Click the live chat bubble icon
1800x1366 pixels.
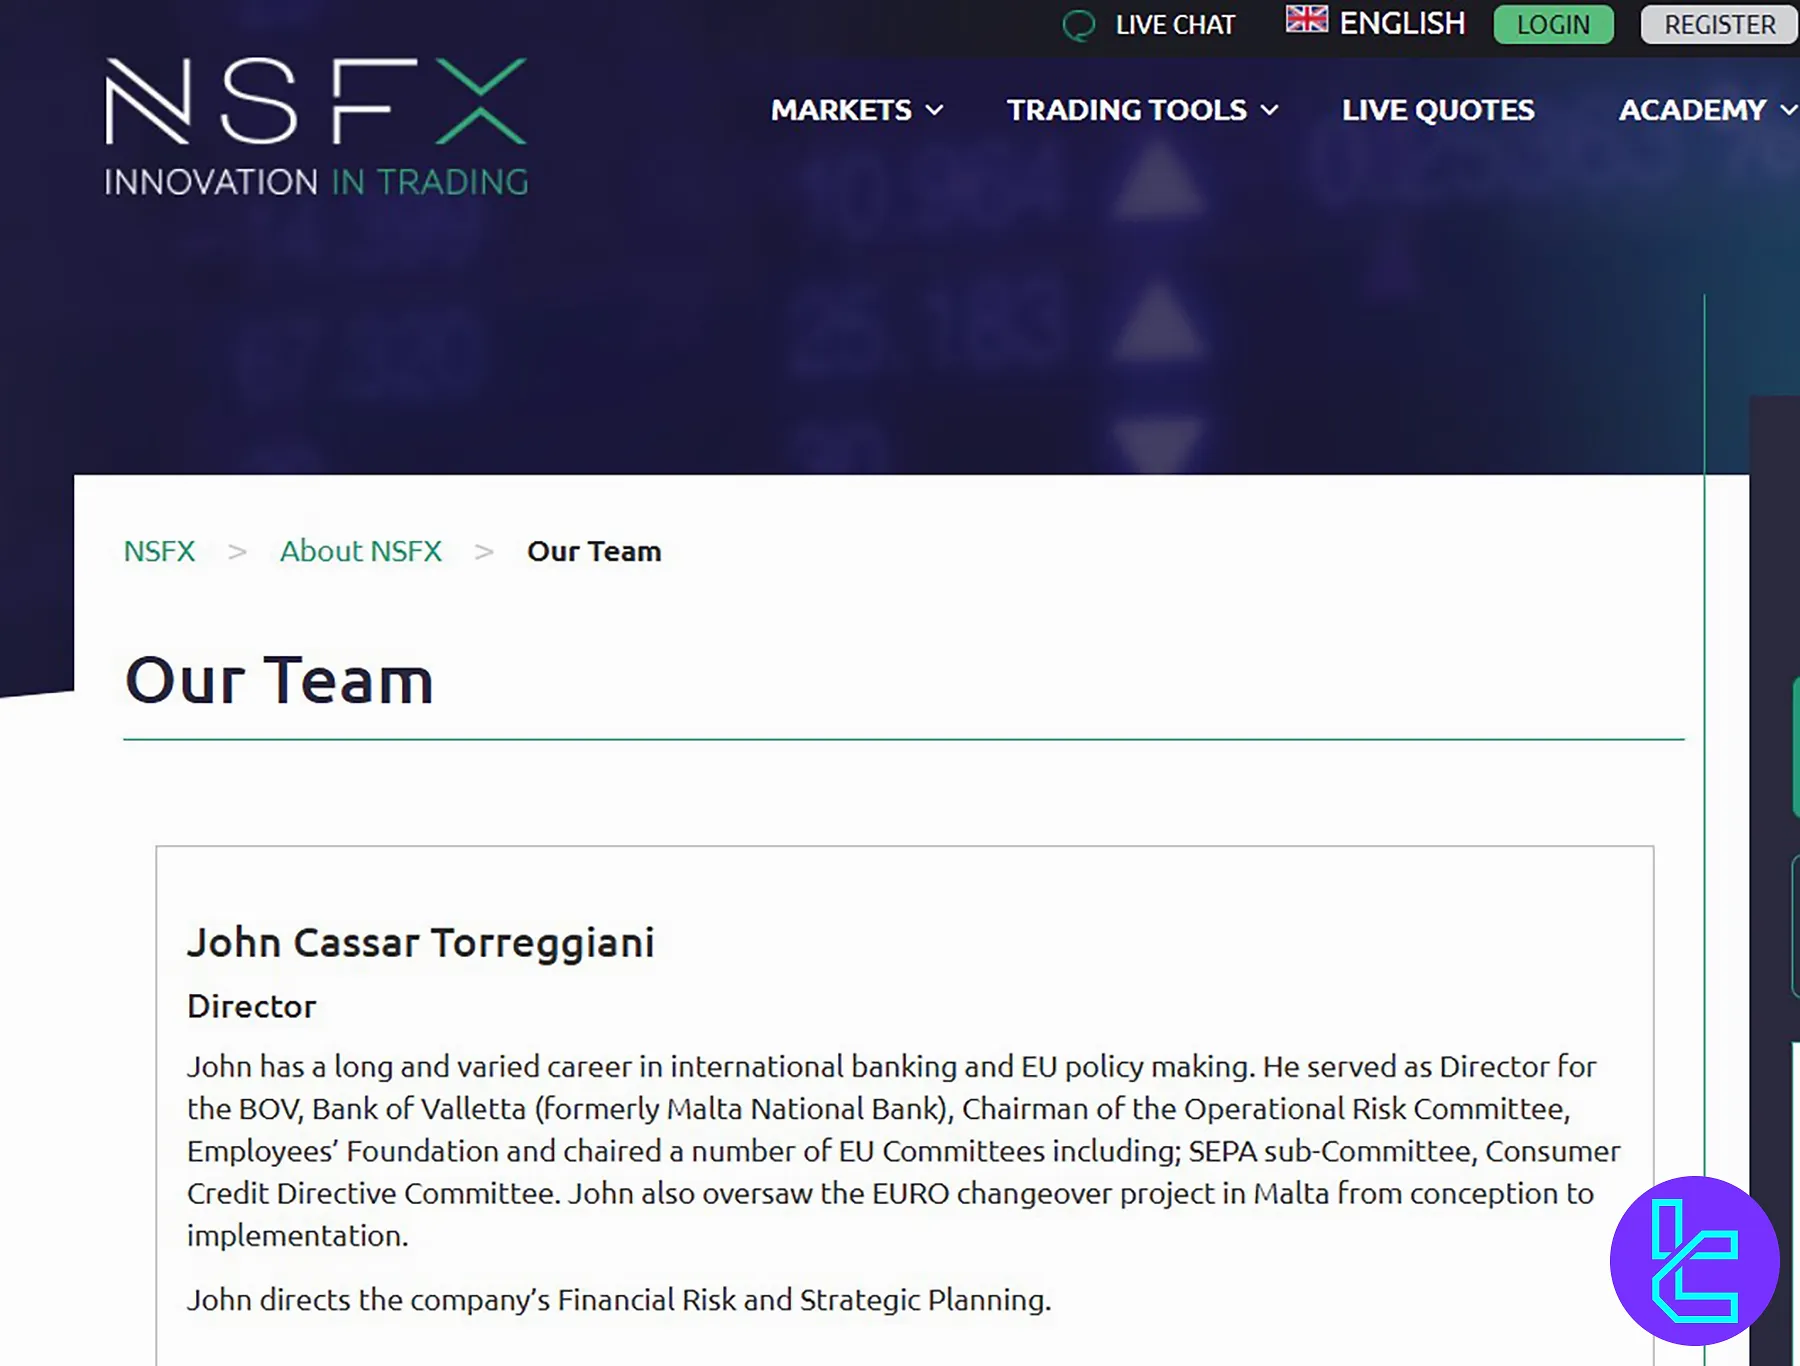click(x=1078, y=25)
